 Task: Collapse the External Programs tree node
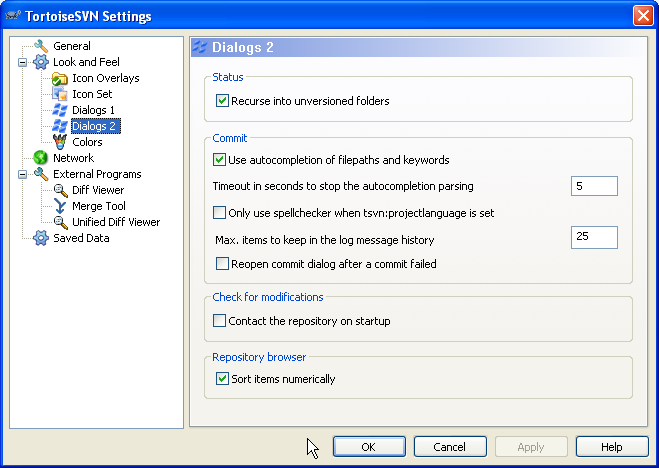[23, 174]
